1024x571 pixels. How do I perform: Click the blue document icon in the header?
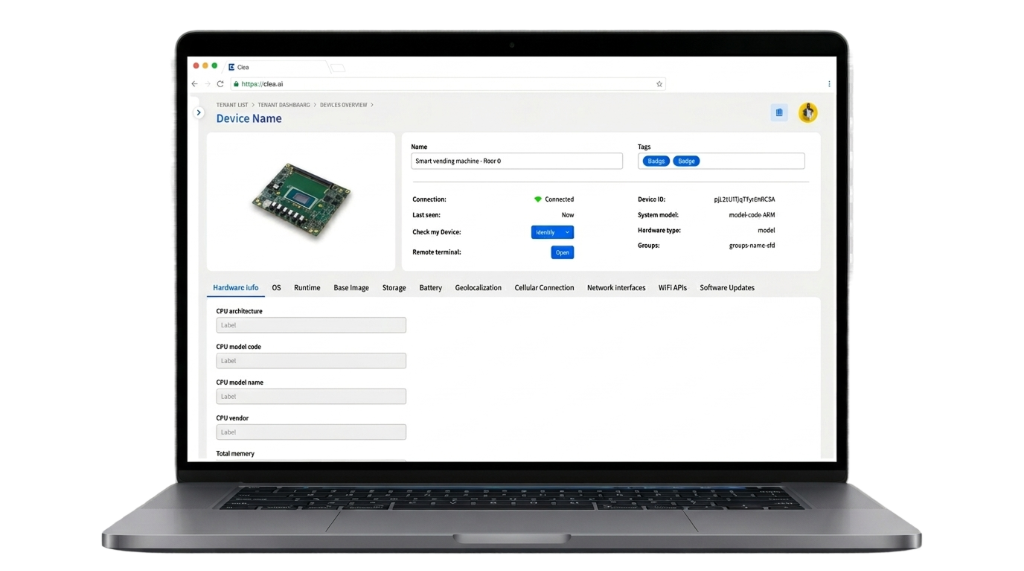779,113
